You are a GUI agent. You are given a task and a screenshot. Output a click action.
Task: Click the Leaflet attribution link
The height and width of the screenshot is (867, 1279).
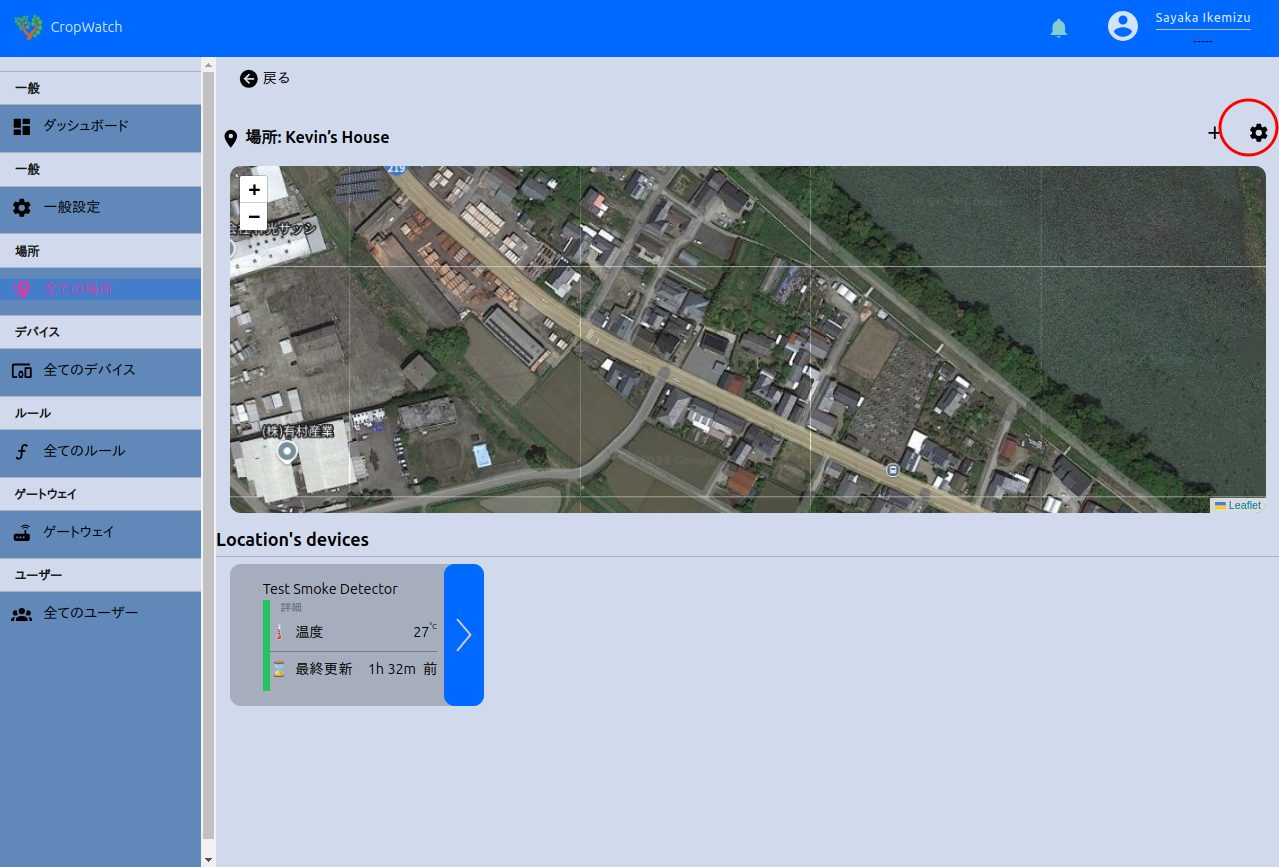[1244, 505]
